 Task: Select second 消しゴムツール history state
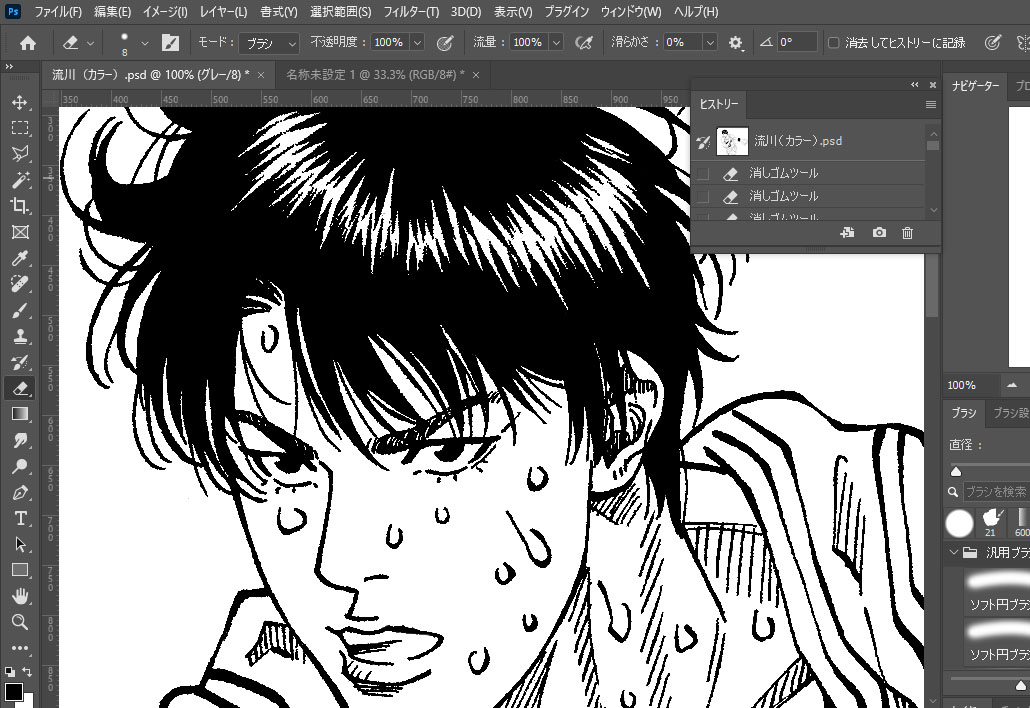point(809,196)
